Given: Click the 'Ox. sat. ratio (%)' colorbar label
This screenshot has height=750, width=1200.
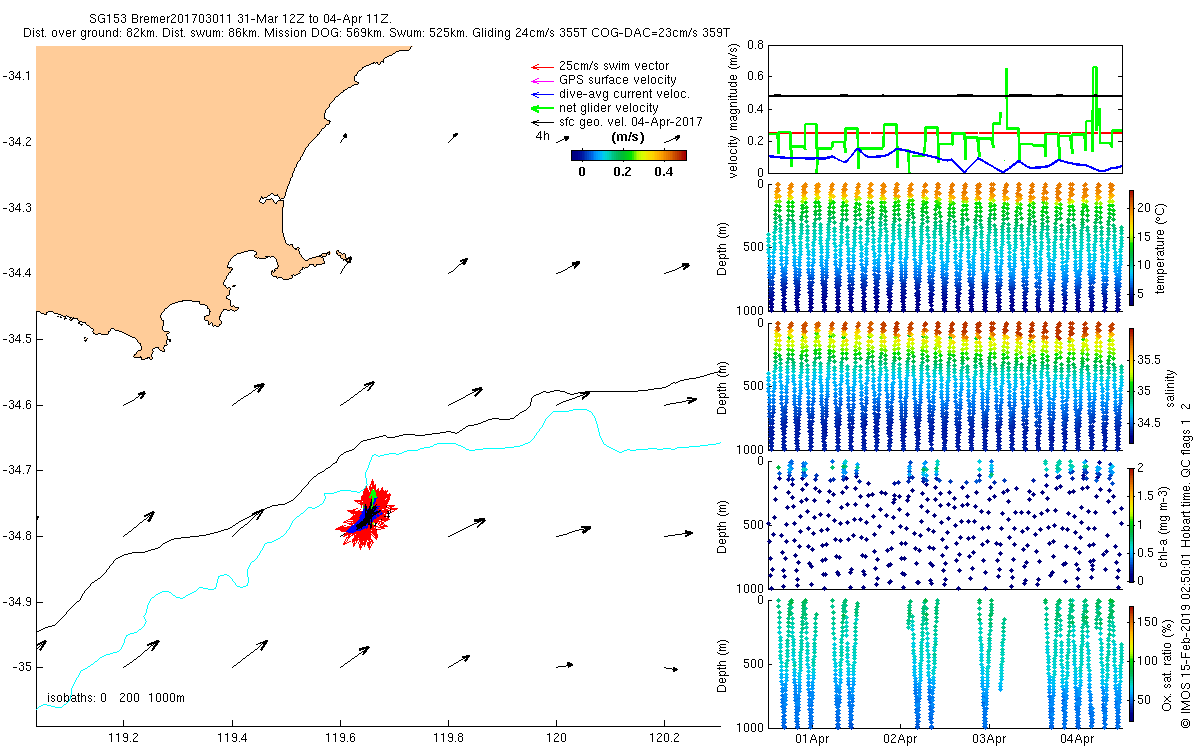Looking at the screenshot, I should pyautogui.click(x=1166, y=664).
